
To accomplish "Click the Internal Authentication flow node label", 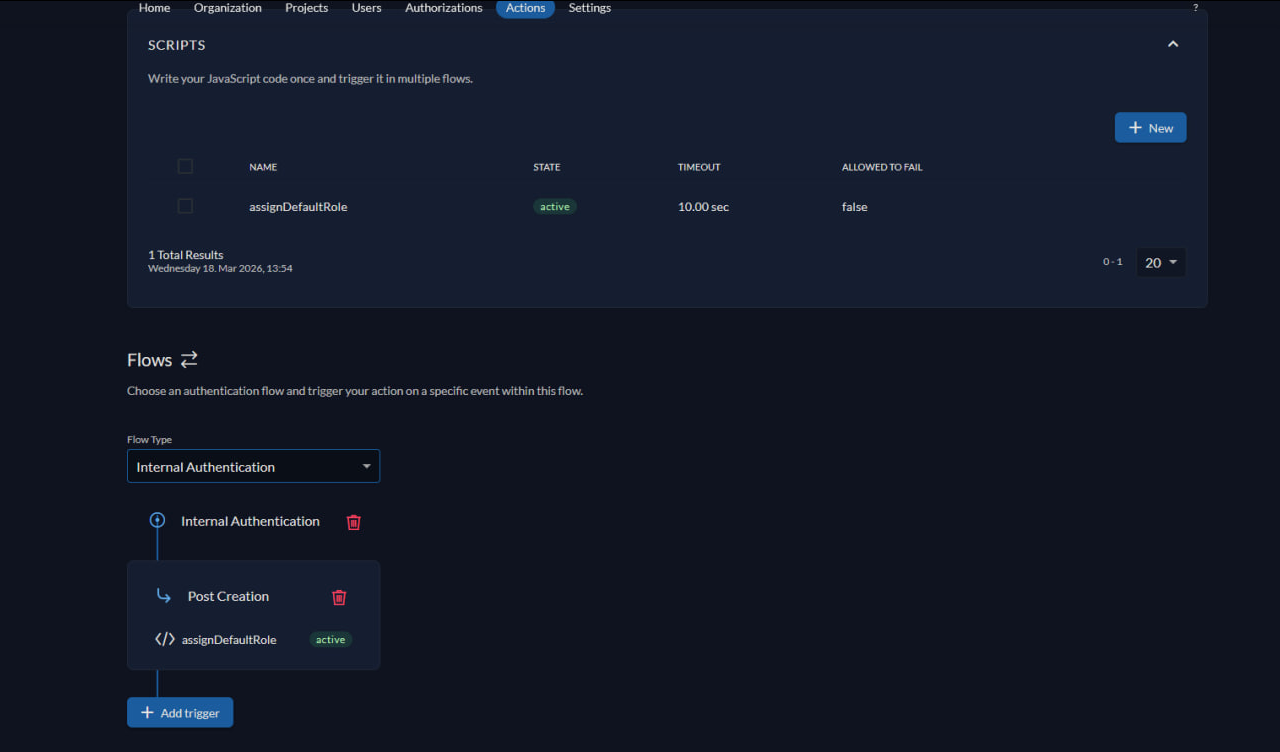I will [250, 521].
